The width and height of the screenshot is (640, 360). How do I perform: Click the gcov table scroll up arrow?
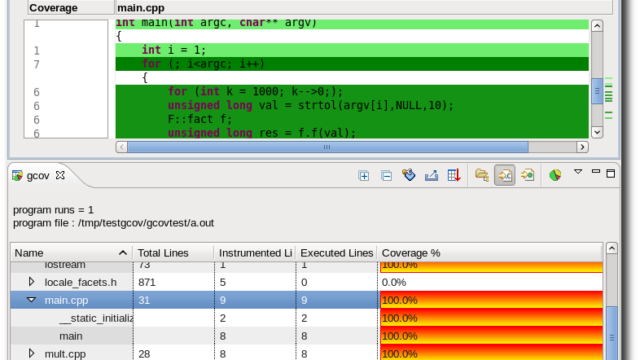coord(611,248)
